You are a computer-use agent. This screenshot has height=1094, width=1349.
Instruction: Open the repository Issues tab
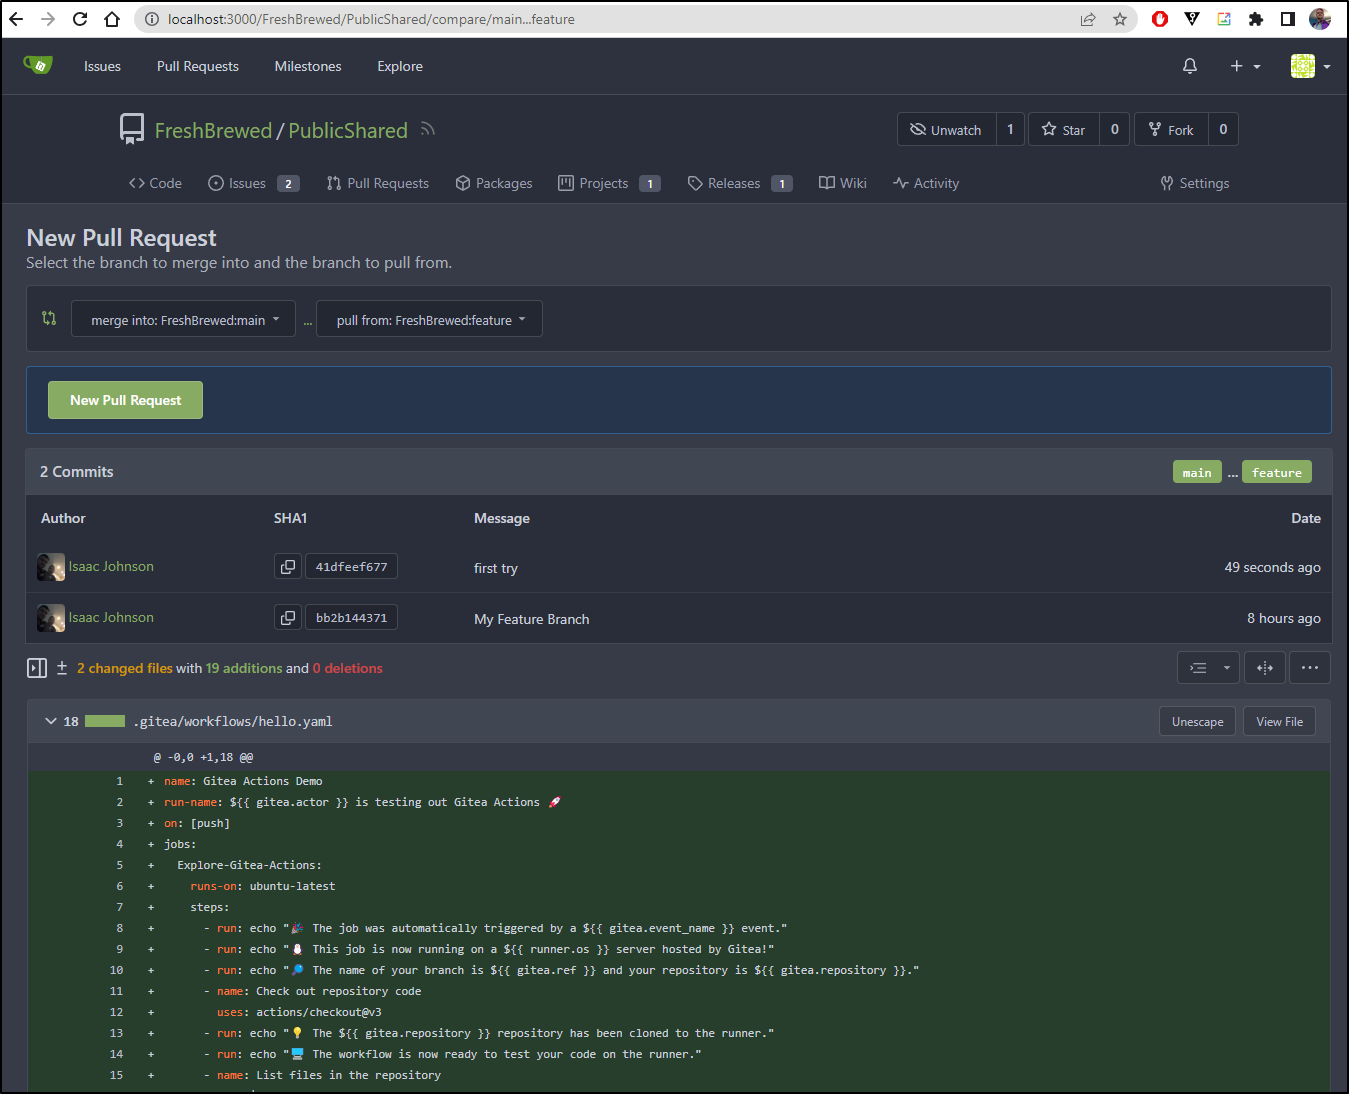253,183
